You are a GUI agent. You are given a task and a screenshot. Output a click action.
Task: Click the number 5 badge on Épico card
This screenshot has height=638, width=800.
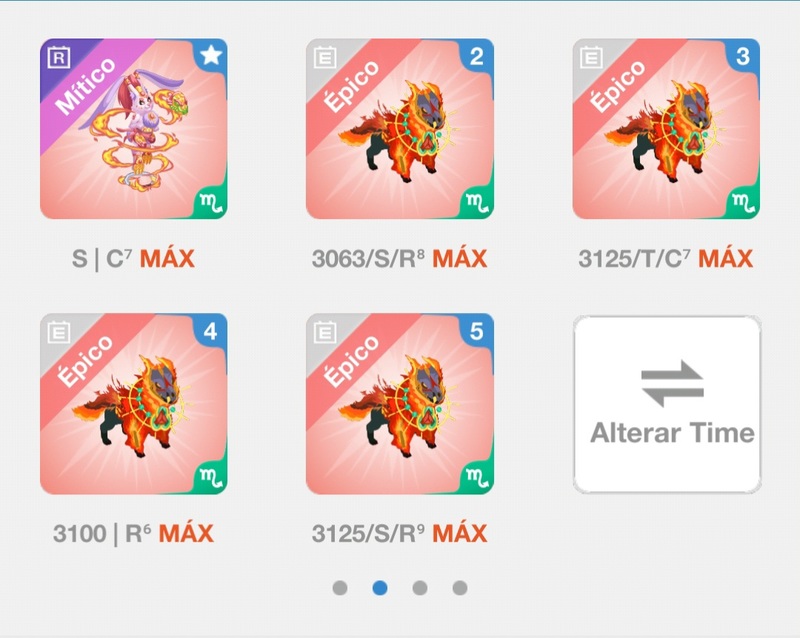pyautogui.click(x=477, y=331)
